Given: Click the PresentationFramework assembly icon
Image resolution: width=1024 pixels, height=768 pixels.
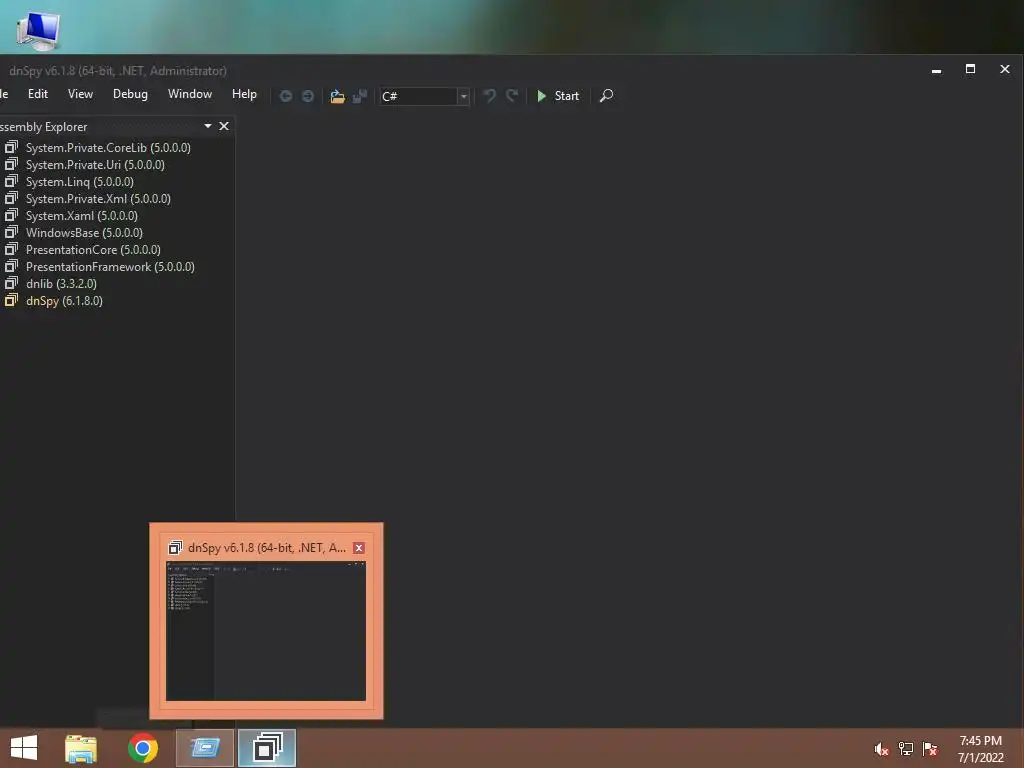Looking at the screenshot, I should (x=11, y=266).
